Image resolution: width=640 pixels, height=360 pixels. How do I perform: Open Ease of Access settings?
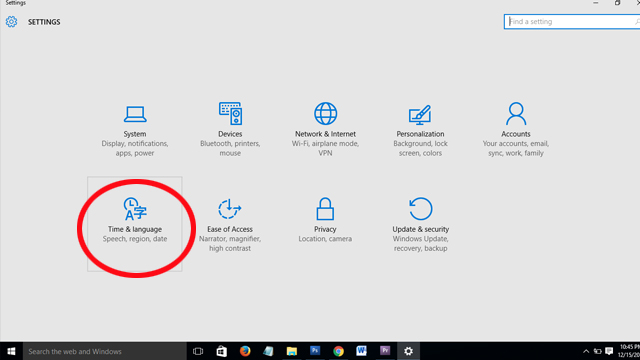coord(230,224)
